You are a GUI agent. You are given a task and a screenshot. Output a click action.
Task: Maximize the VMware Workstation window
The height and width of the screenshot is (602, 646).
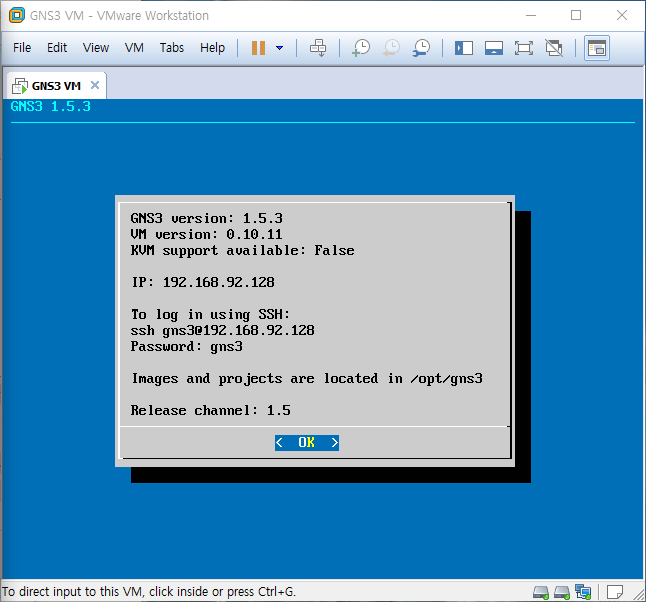tap(576, 15)
